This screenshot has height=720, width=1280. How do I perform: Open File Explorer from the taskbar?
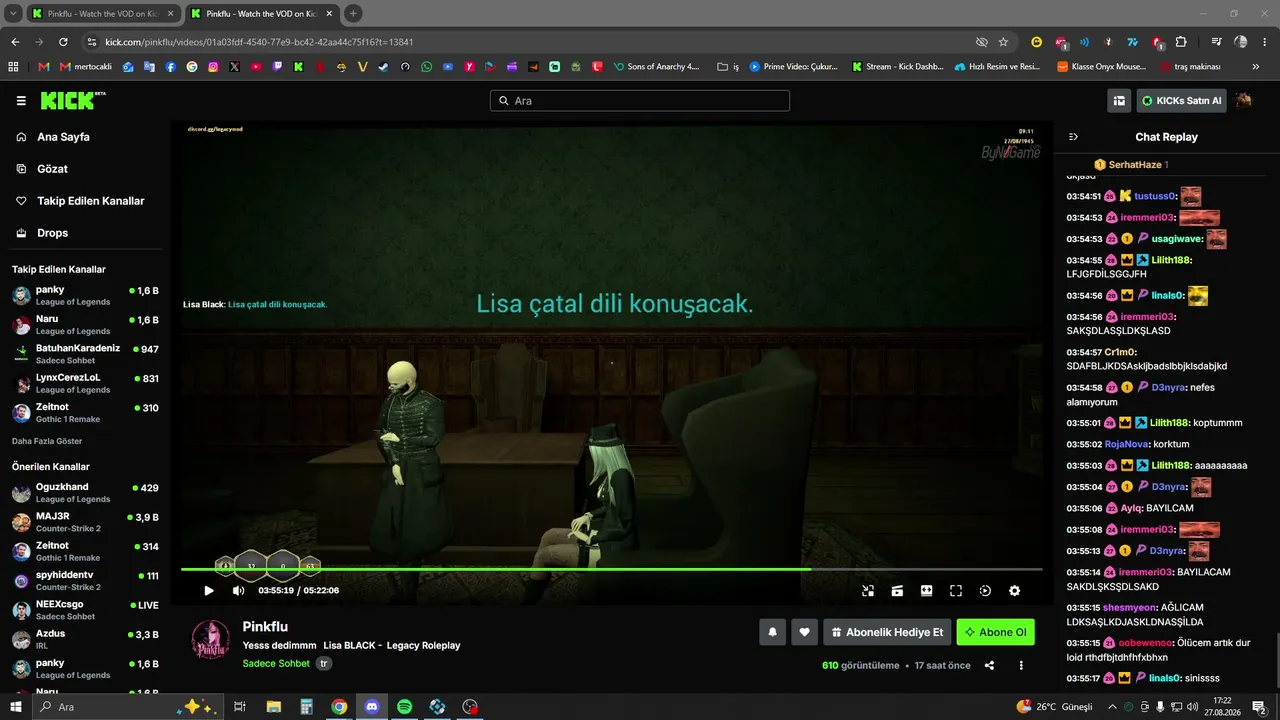tap(273, 707)
